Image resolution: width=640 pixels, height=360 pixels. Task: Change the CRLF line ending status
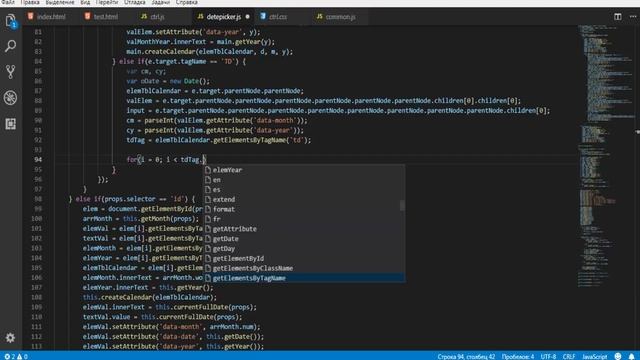pyautogui.click(x=569, y=356)
